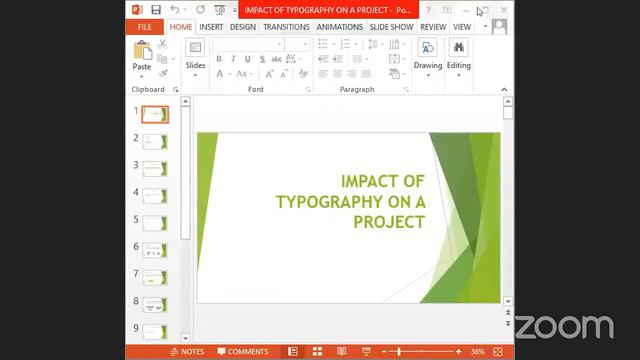This screenshot has height=360, width=640.
Task: Switch to the TRANSITIONS tab
Action: coord(286,27)
